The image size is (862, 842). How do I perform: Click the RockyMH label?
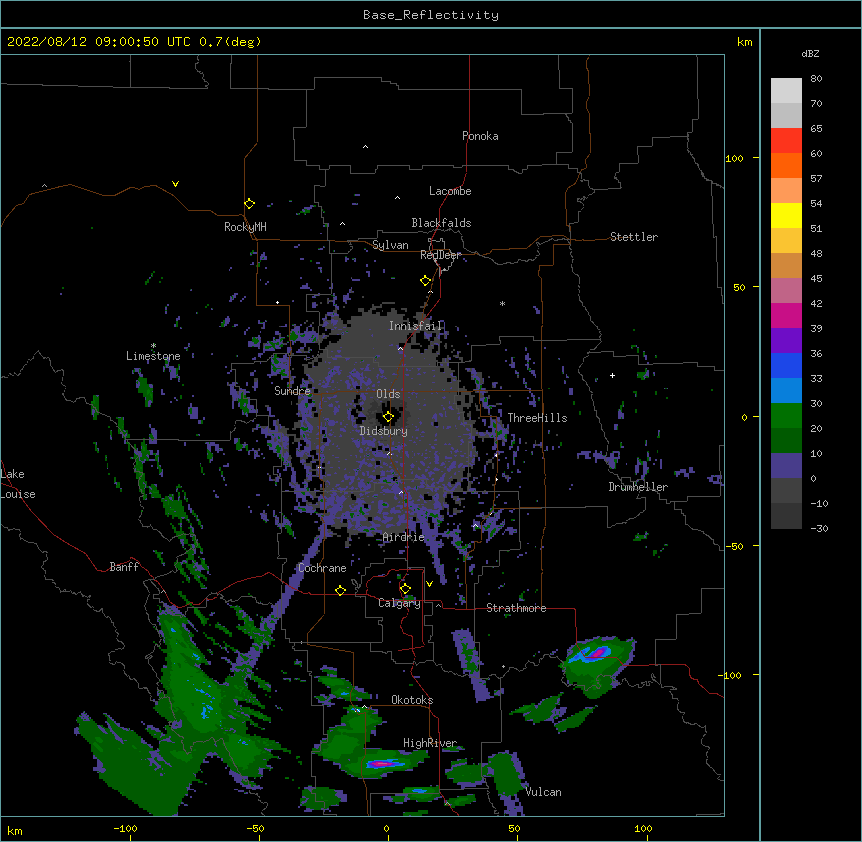(x=245, y=227)
